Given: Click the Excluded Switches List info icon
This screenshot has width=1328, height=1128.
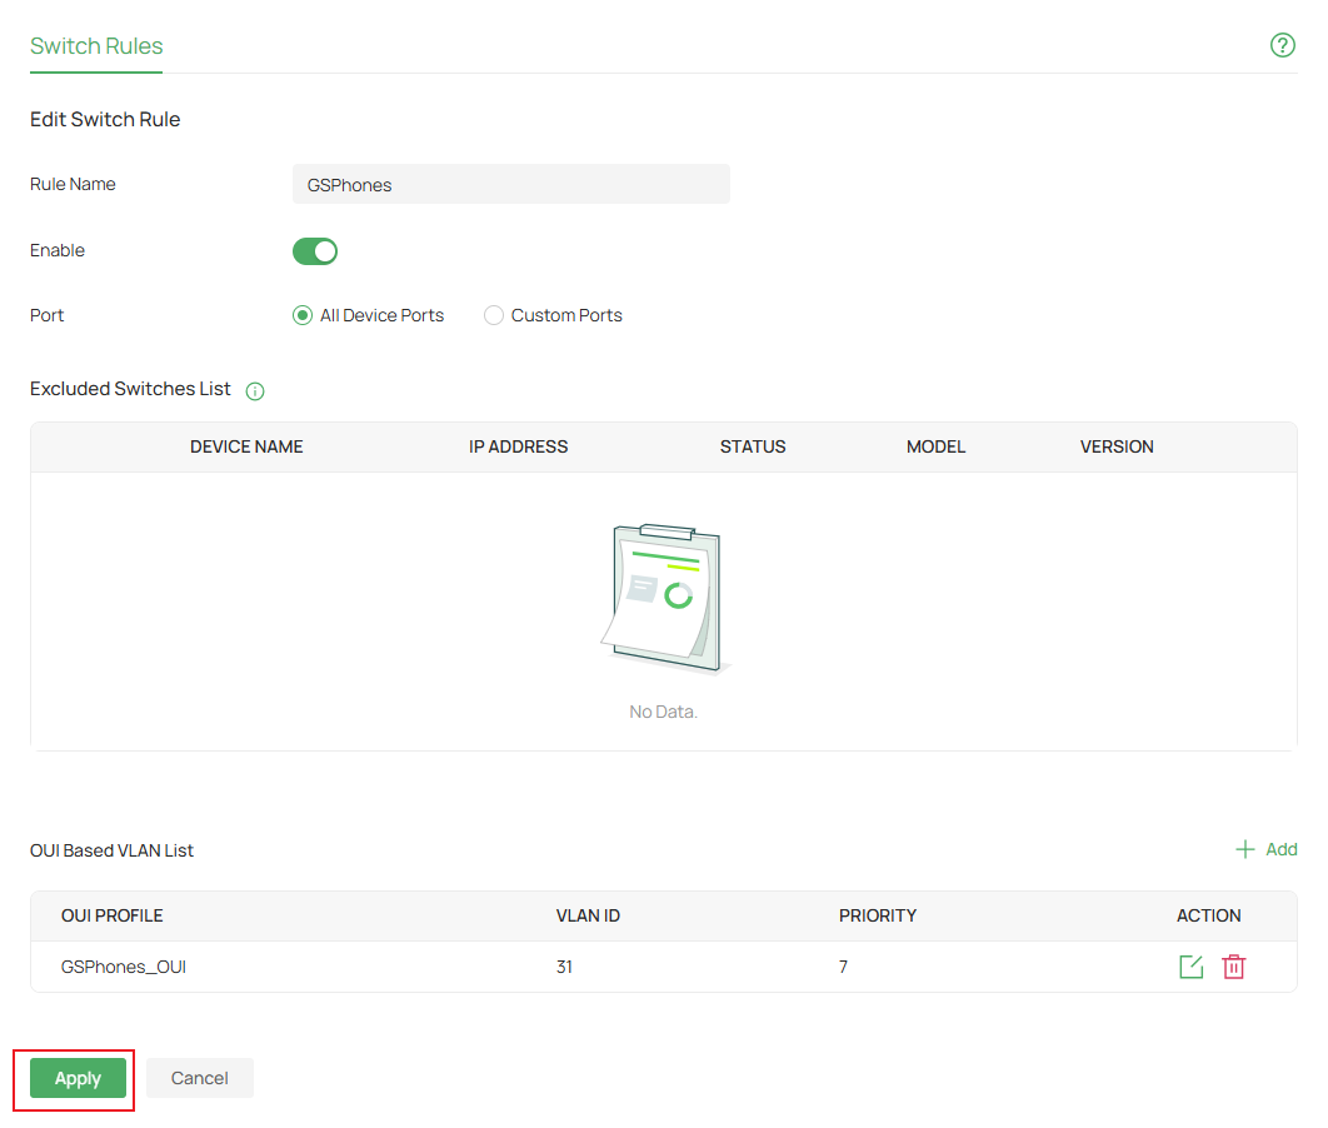Looking at the screenshot, I should (255, 391).
